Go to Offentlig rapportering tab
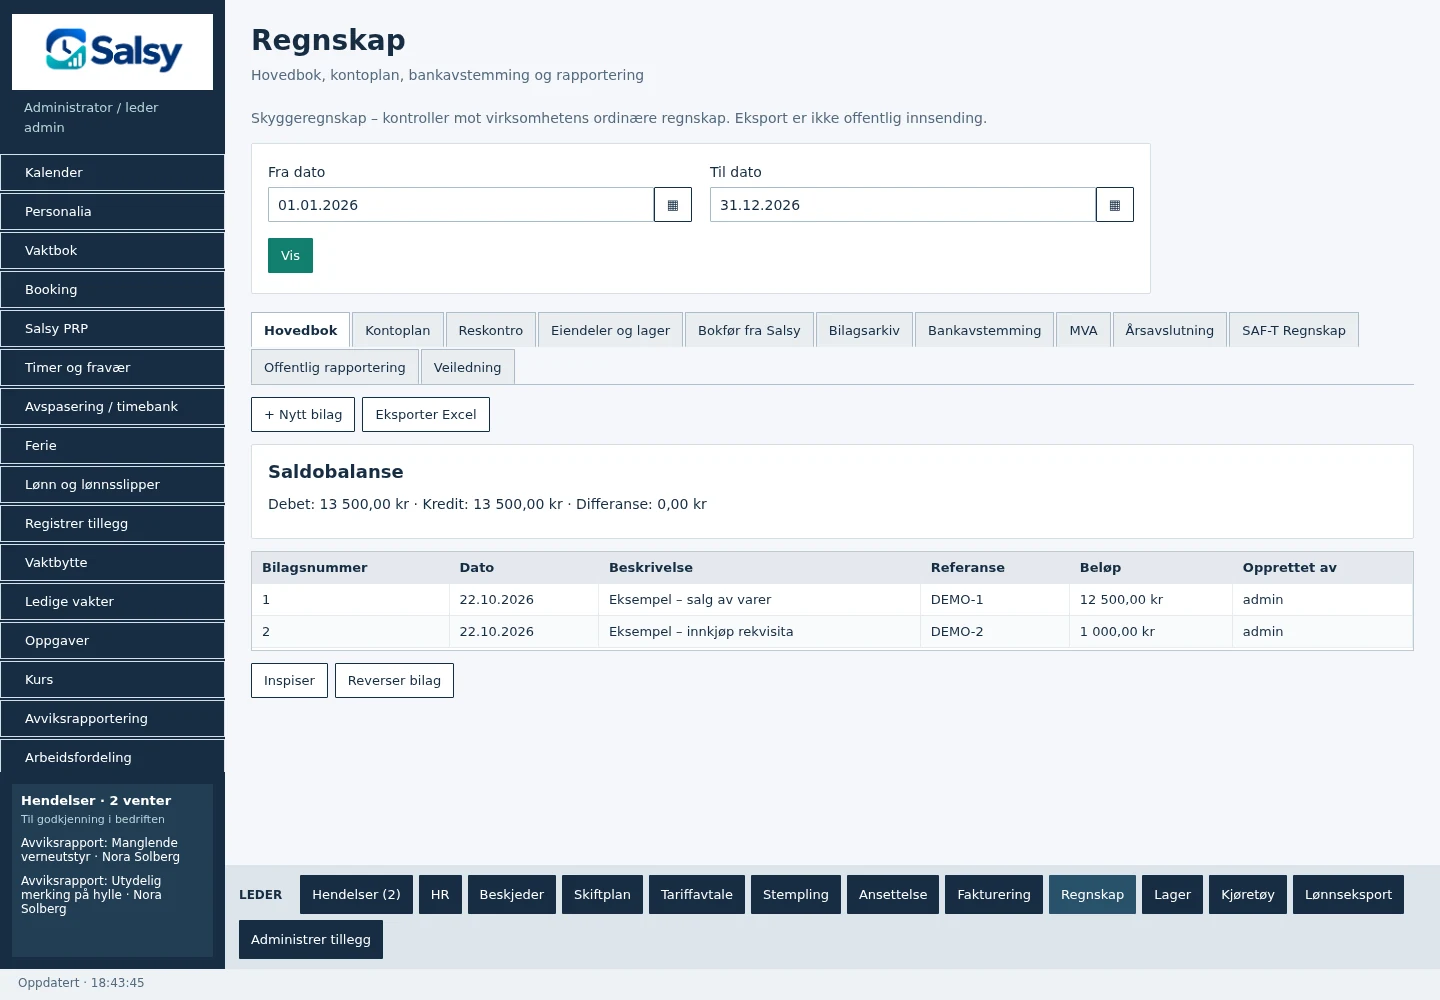1440x1000 pixels. point(335,367)
